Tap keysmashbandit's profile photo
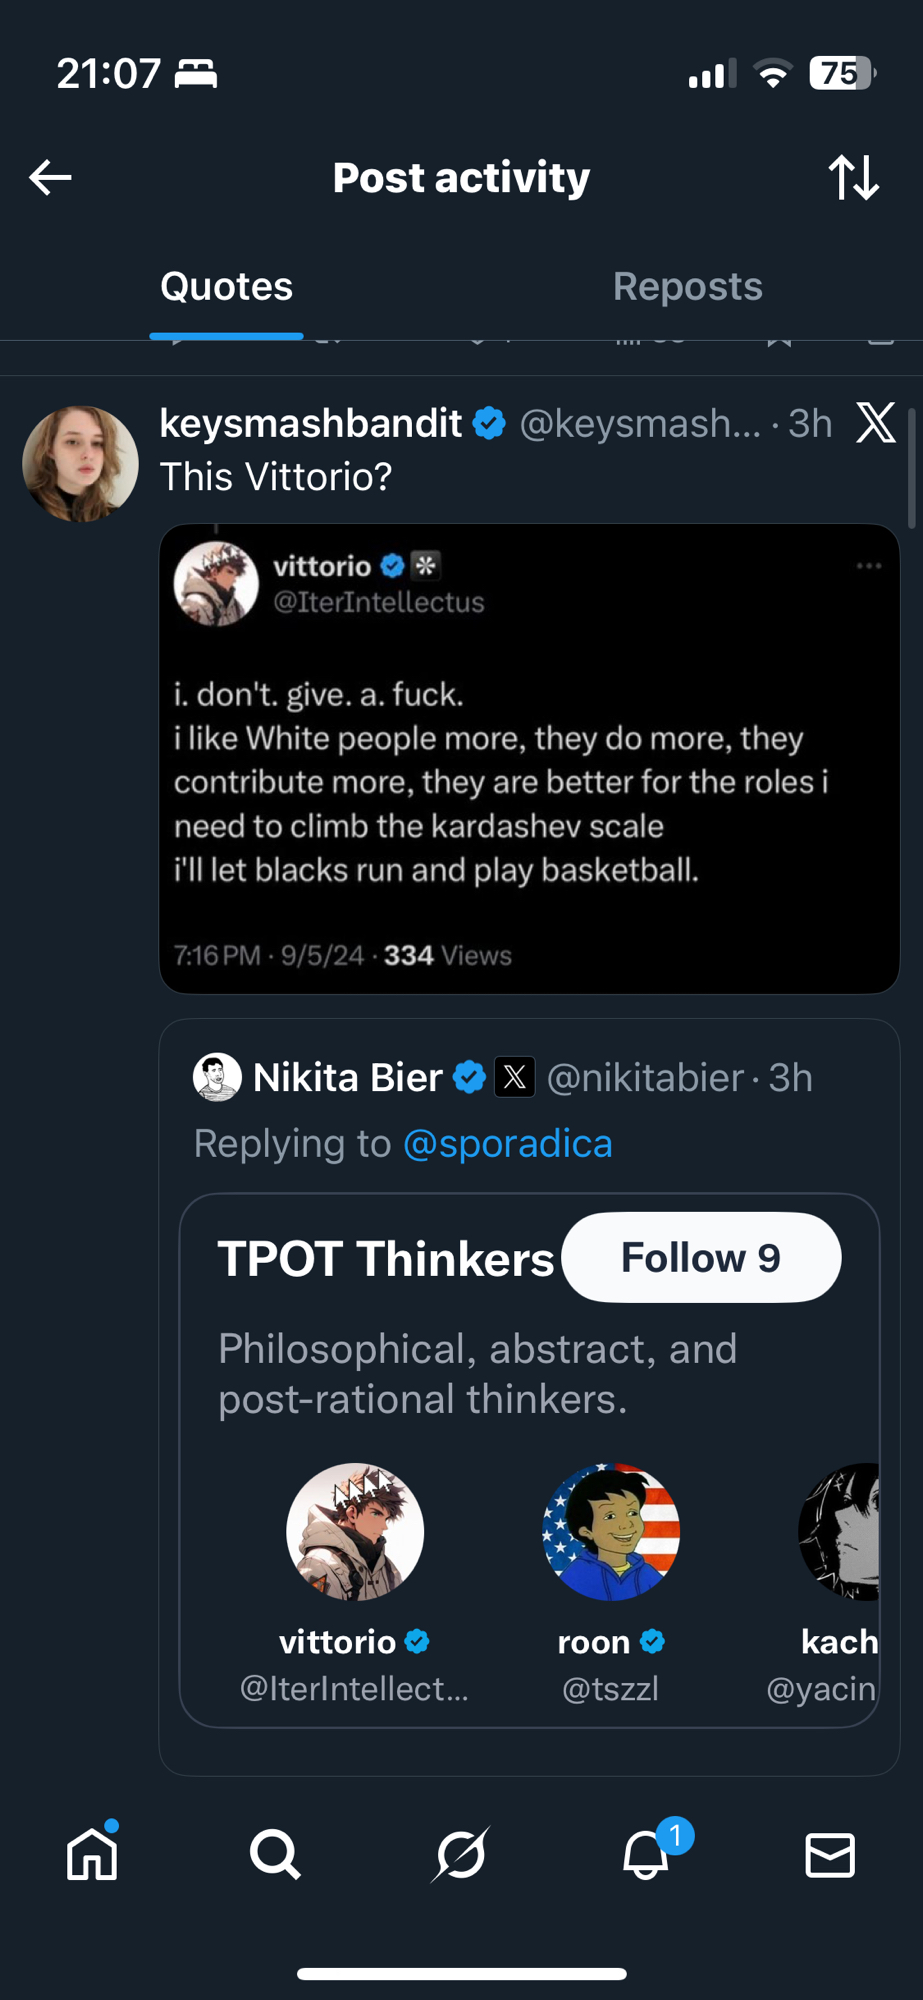Screen dimensions: 923x2000 point(80,464)
